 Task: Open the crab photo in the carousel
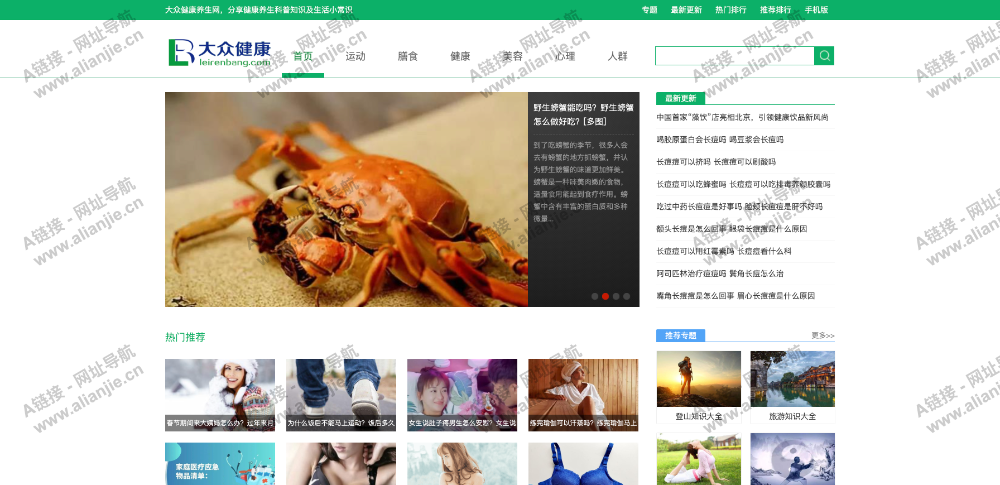click(x=346, y=199)
